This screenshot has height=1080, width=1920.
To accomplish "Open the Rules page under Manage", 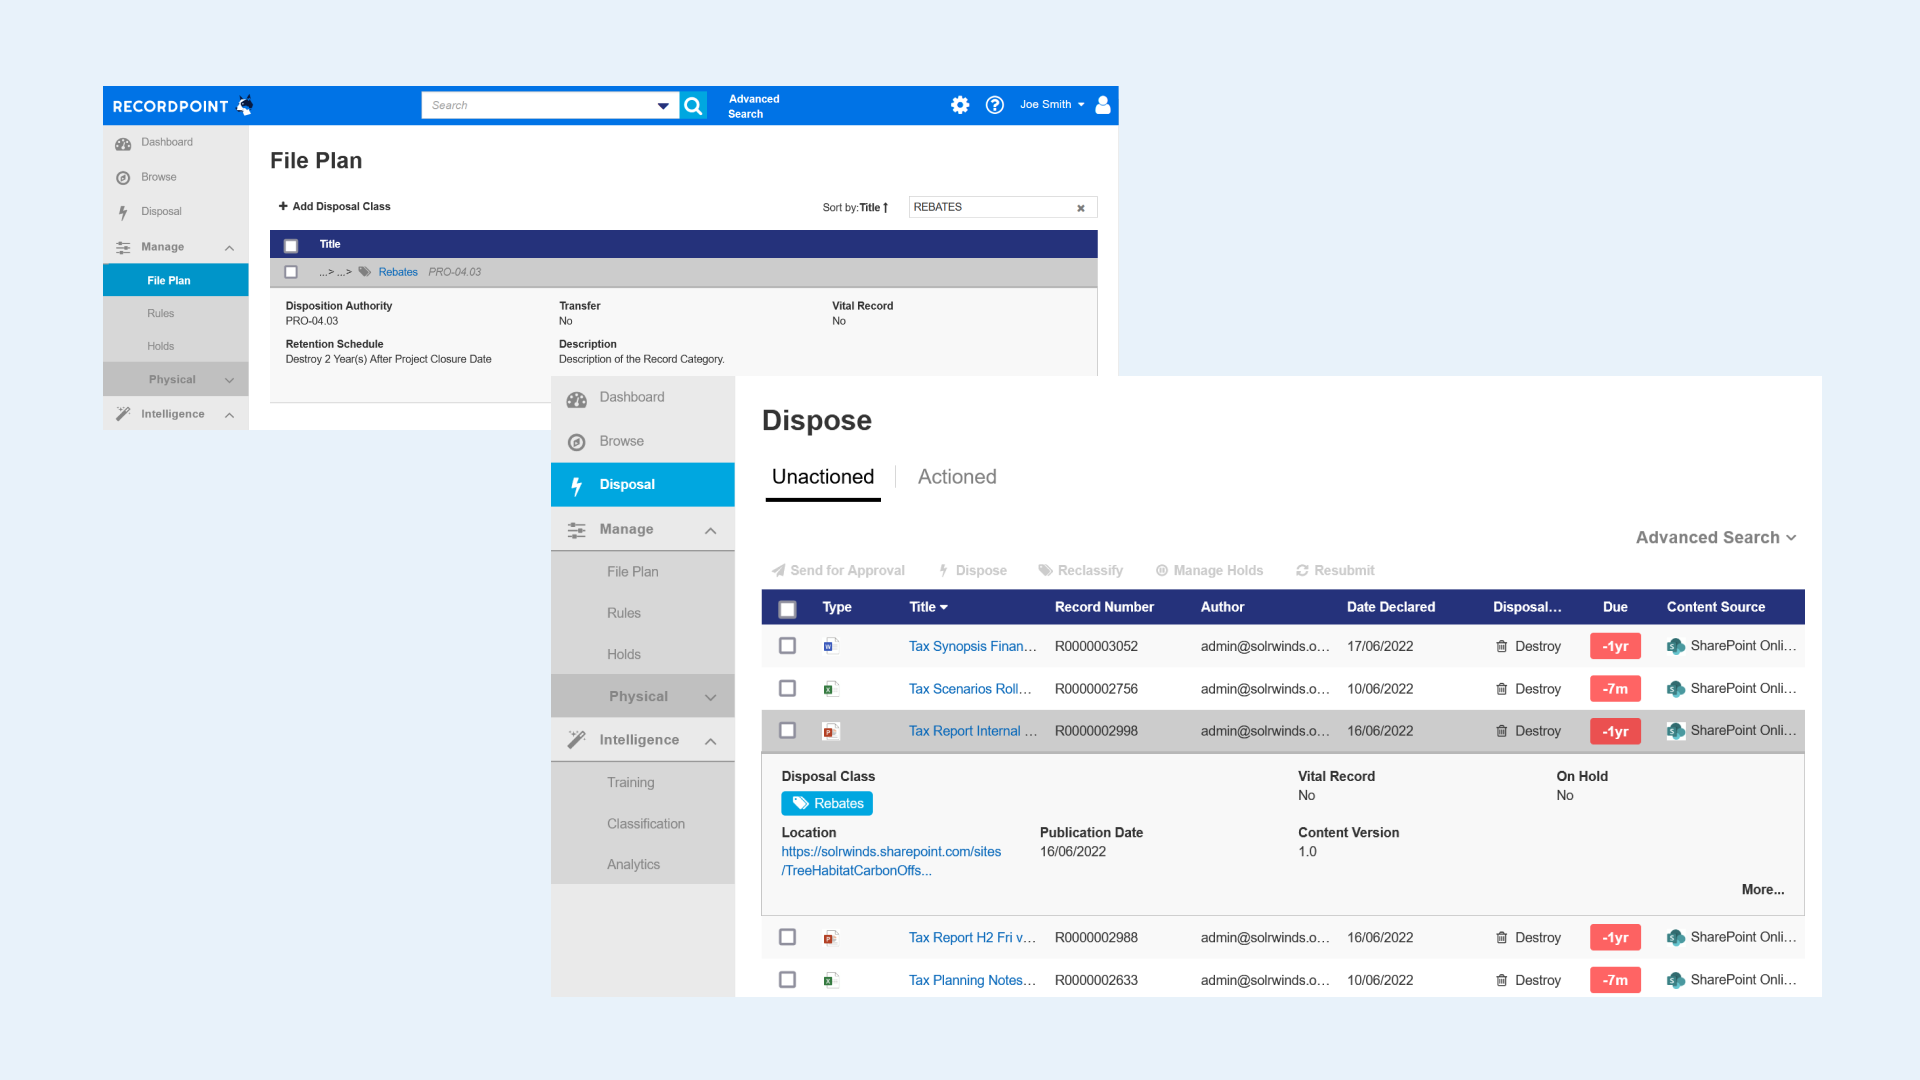I will 624,613.
